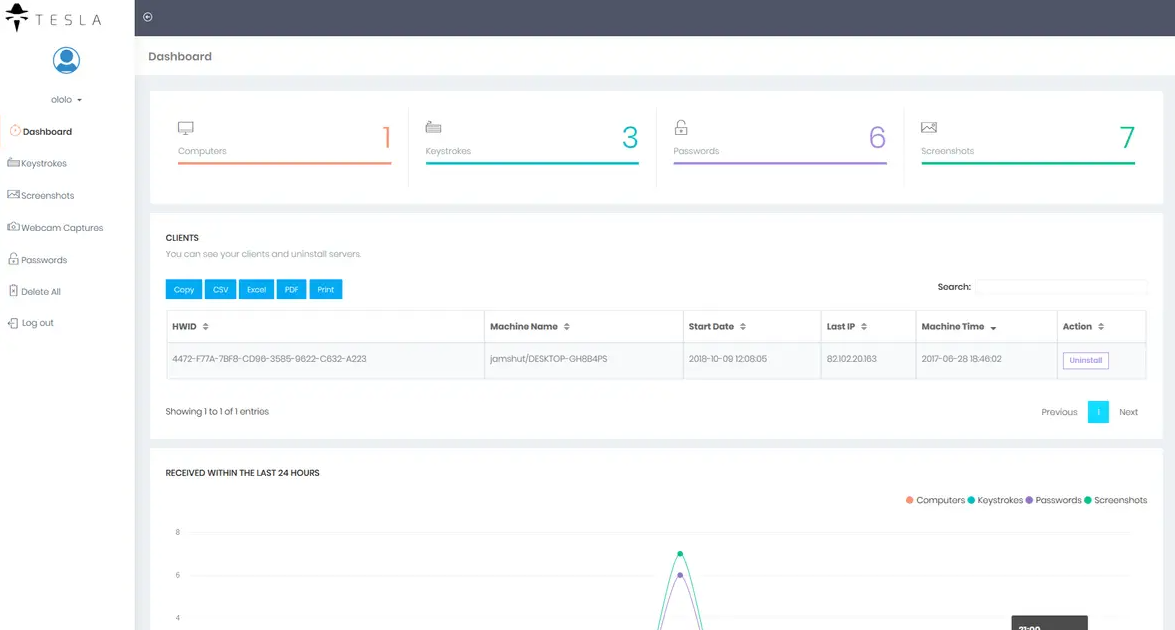Screen dimensions: 1175x630
Task: Open Screenshots in the sidebar
Action: tap(47, 196)
